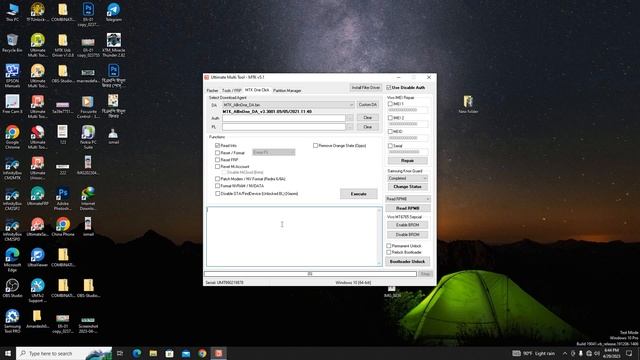Image resolution: width=640 pixels, height=360 pixels.
Task: Open the Mail app in the taskbar
Action: click(186, 353)
